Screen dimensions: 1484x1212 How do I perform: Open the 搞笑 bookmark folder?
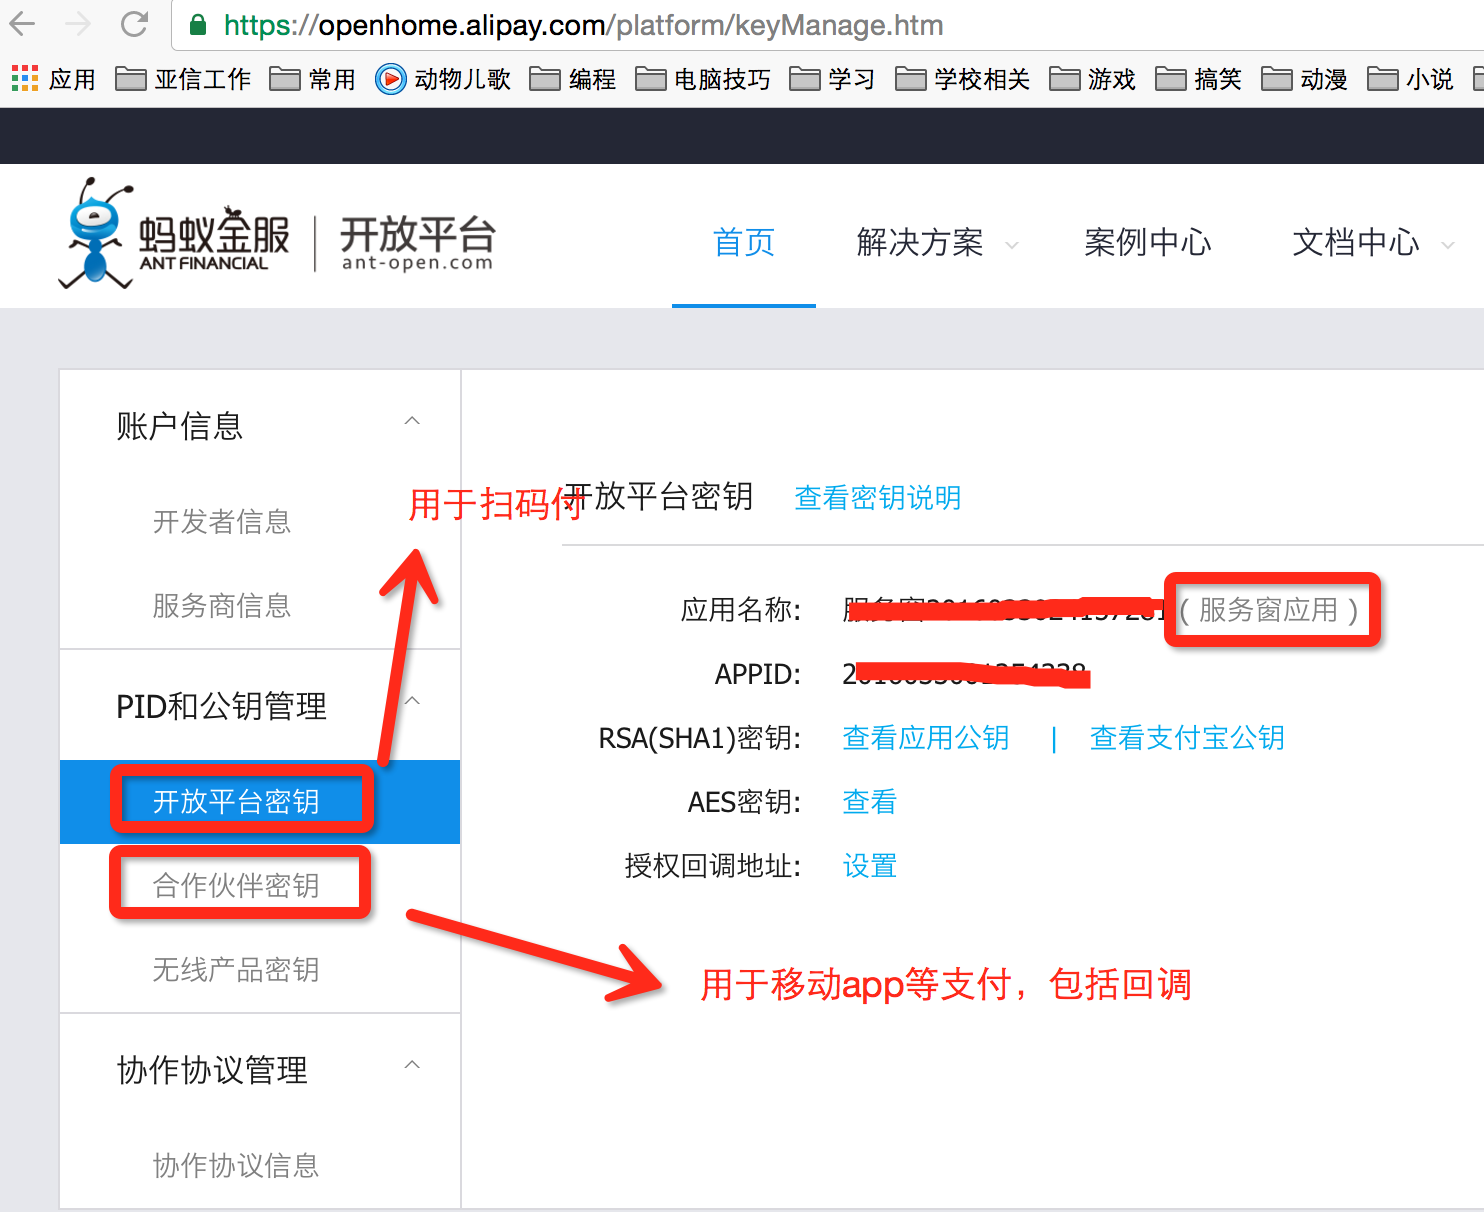click(1199, 79)
